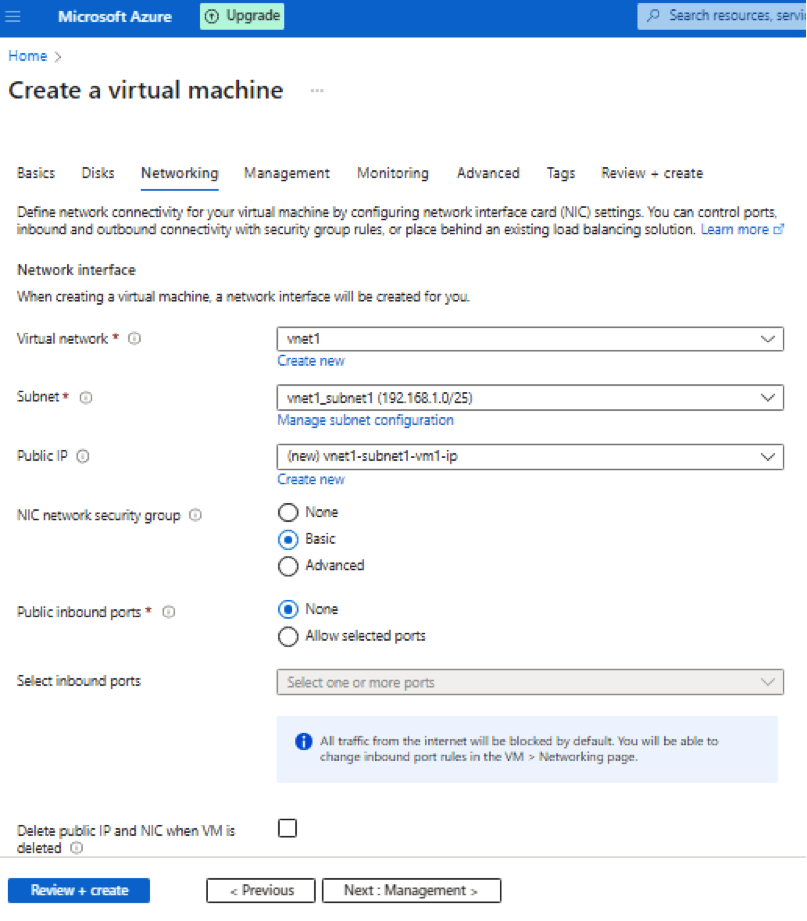Click NIC network security group info icon

196,516
